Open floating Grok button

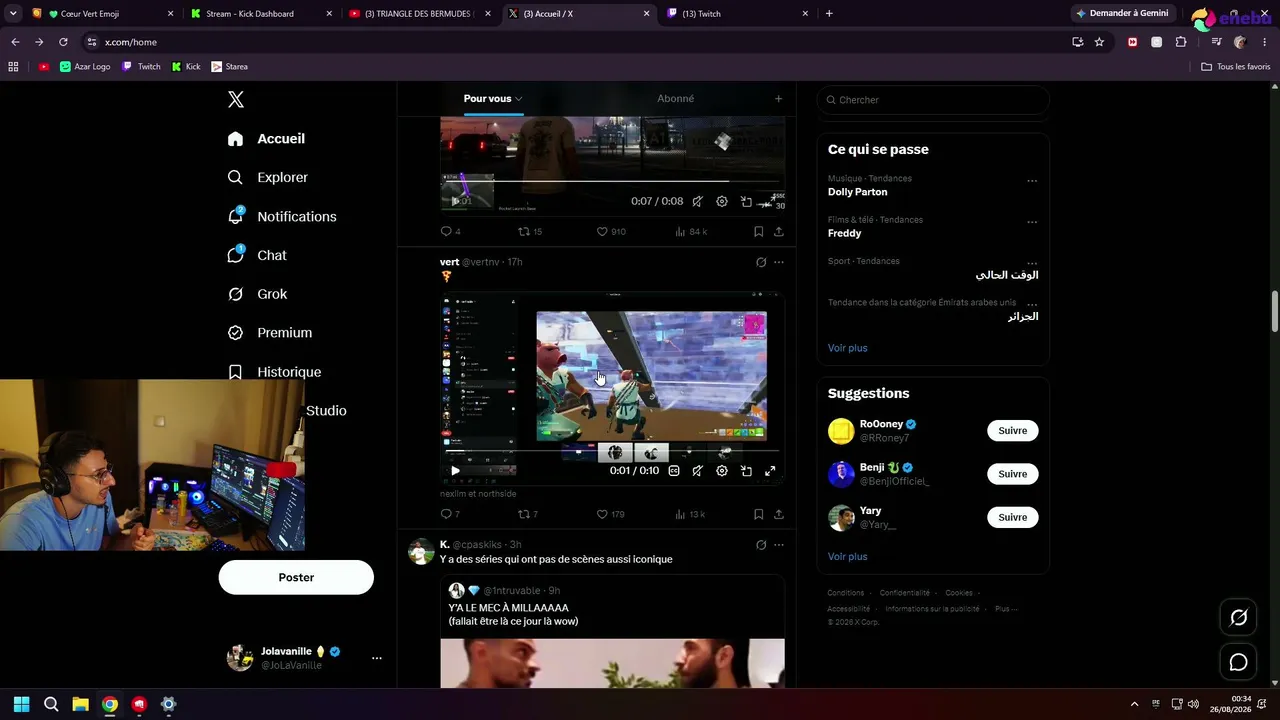[1238, 618]
